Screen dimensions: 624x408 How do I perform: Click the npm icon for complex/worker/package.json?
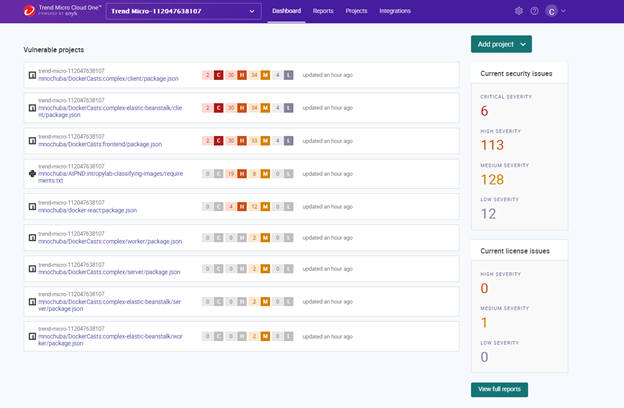pyautogui.click(x=32, y=238)
